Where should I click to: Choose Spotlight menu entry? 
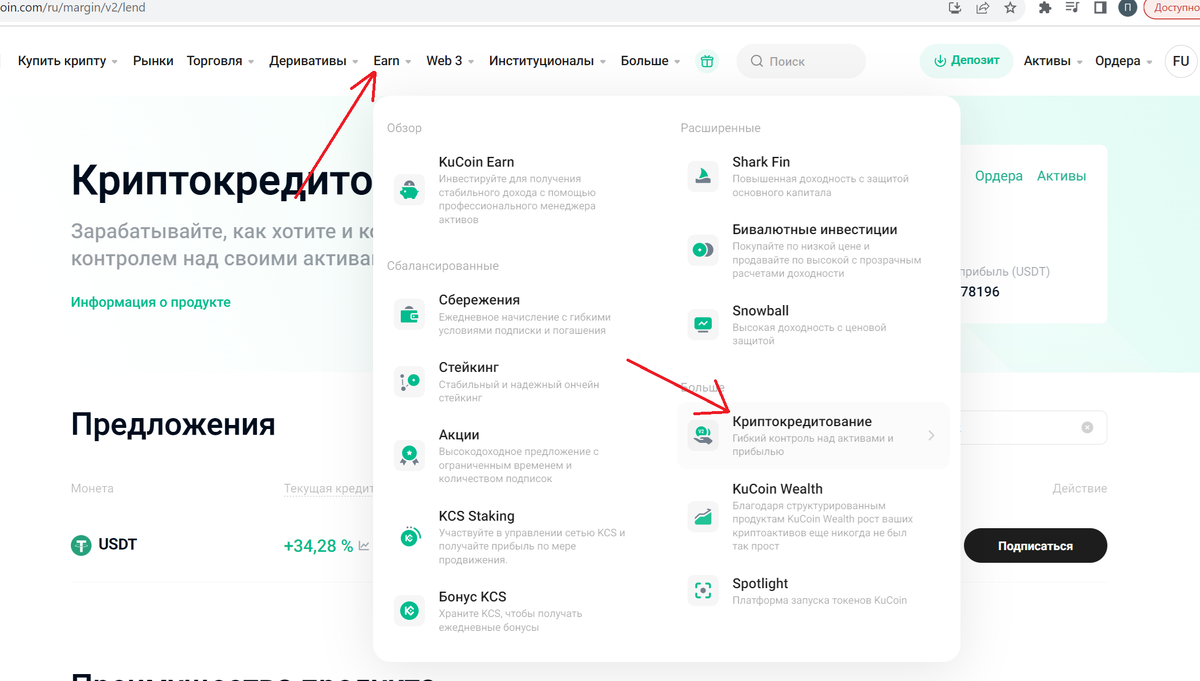click(x=760, y=583)
